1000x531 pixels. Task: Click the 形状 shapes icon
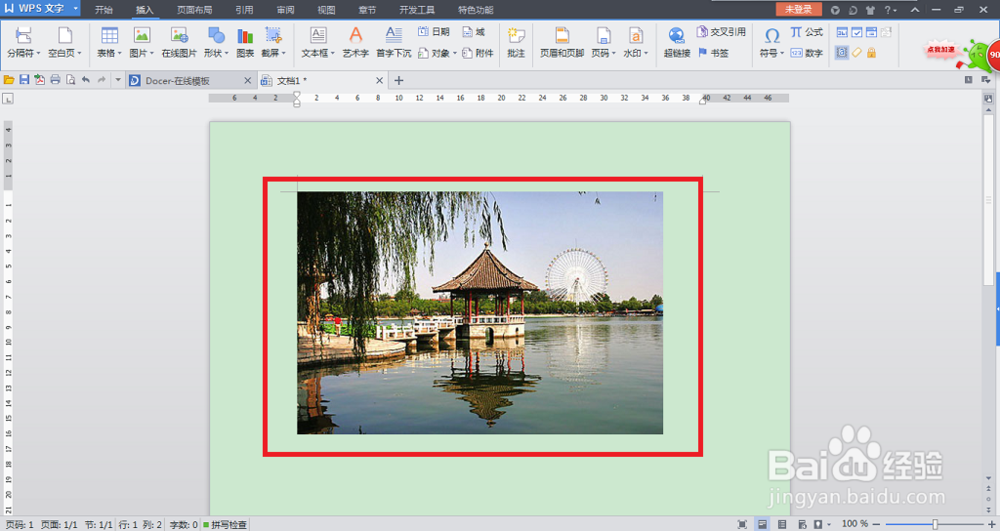(x=216, y=36)
